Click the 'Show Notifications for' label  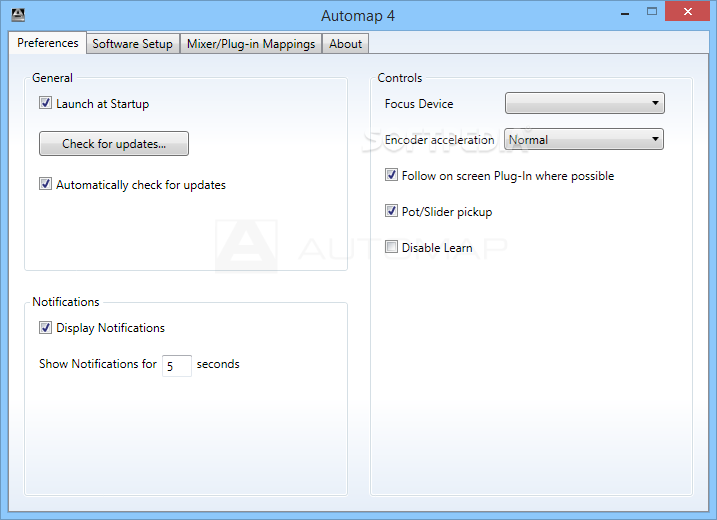click(x=98, y=364)
